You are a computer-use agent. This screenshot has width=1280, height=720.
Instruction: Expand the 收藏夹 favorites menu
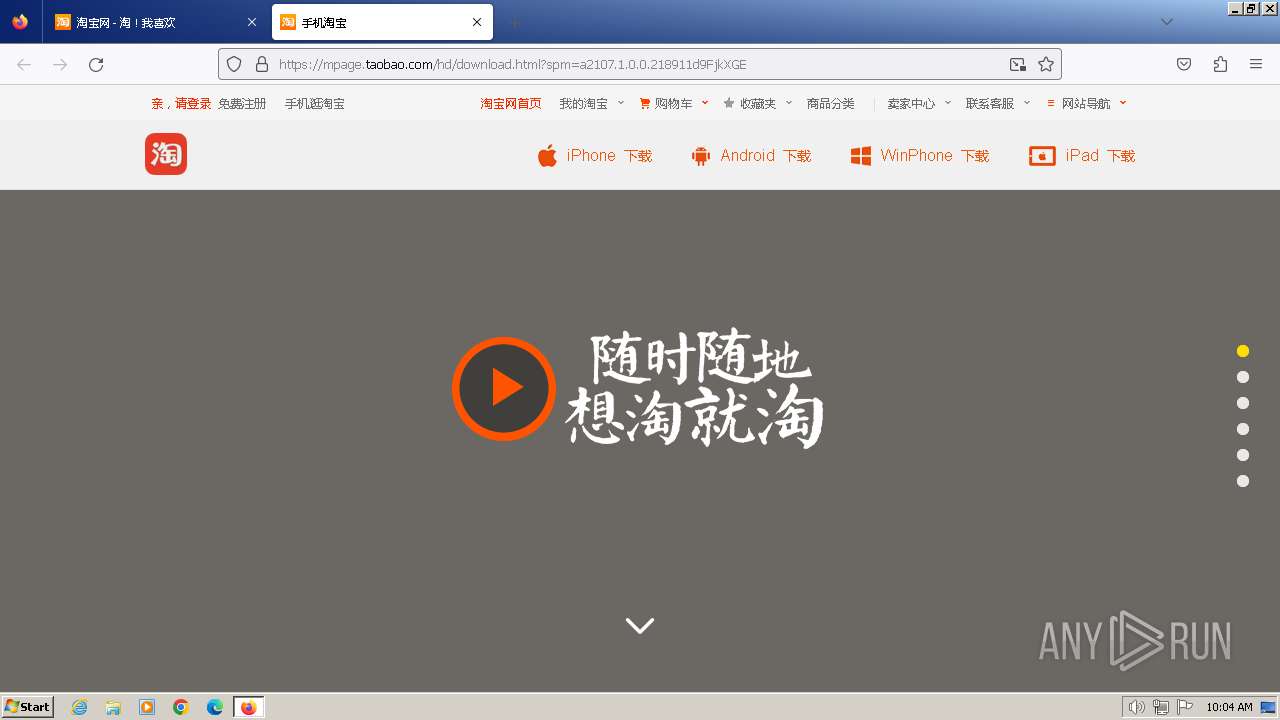click(758, 103)
